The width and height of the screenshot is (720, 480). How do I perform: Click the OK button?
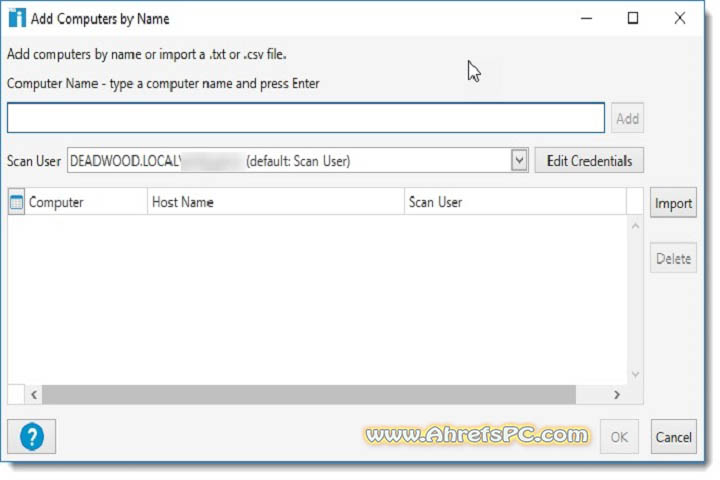pyautogui.click(x=619, y=437)
